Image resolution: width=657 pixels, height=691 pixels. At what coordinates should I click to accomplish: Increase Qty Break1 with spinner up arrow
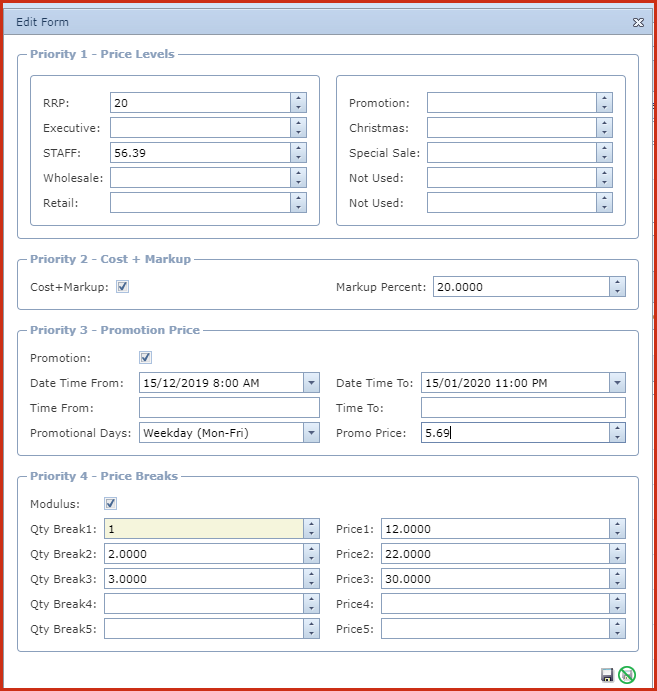point(311,524)
